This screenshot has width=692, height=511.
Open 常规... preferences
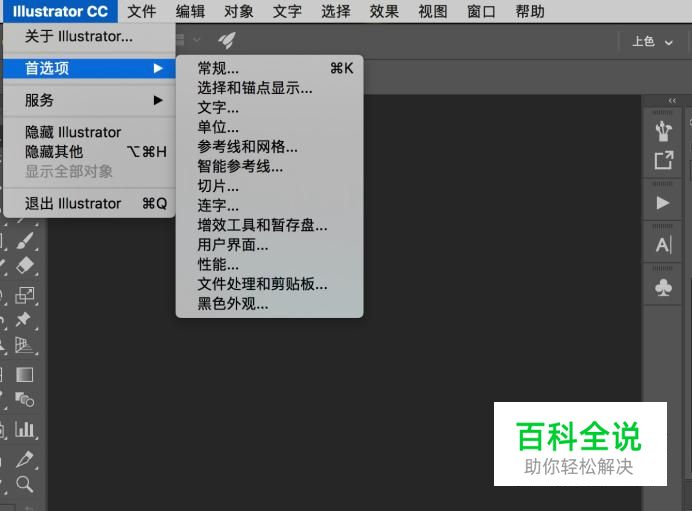pos(270,68)
